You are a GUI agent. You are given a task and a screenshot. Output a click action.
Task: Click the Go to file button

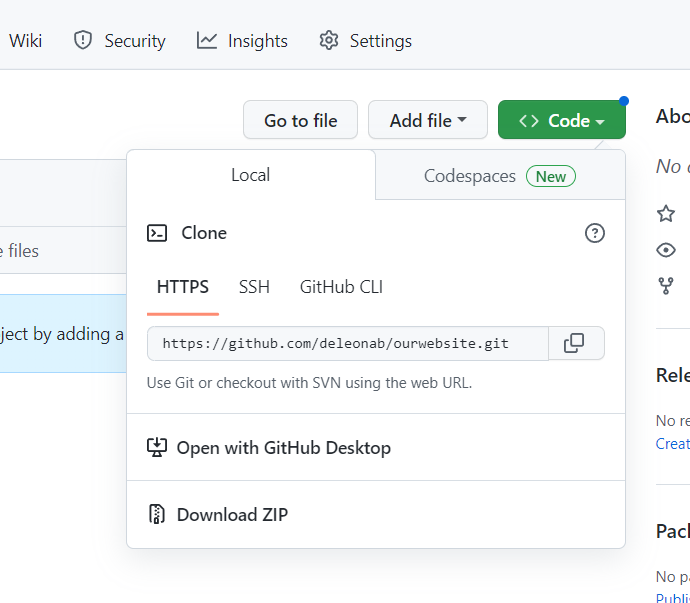coord(301,120)
